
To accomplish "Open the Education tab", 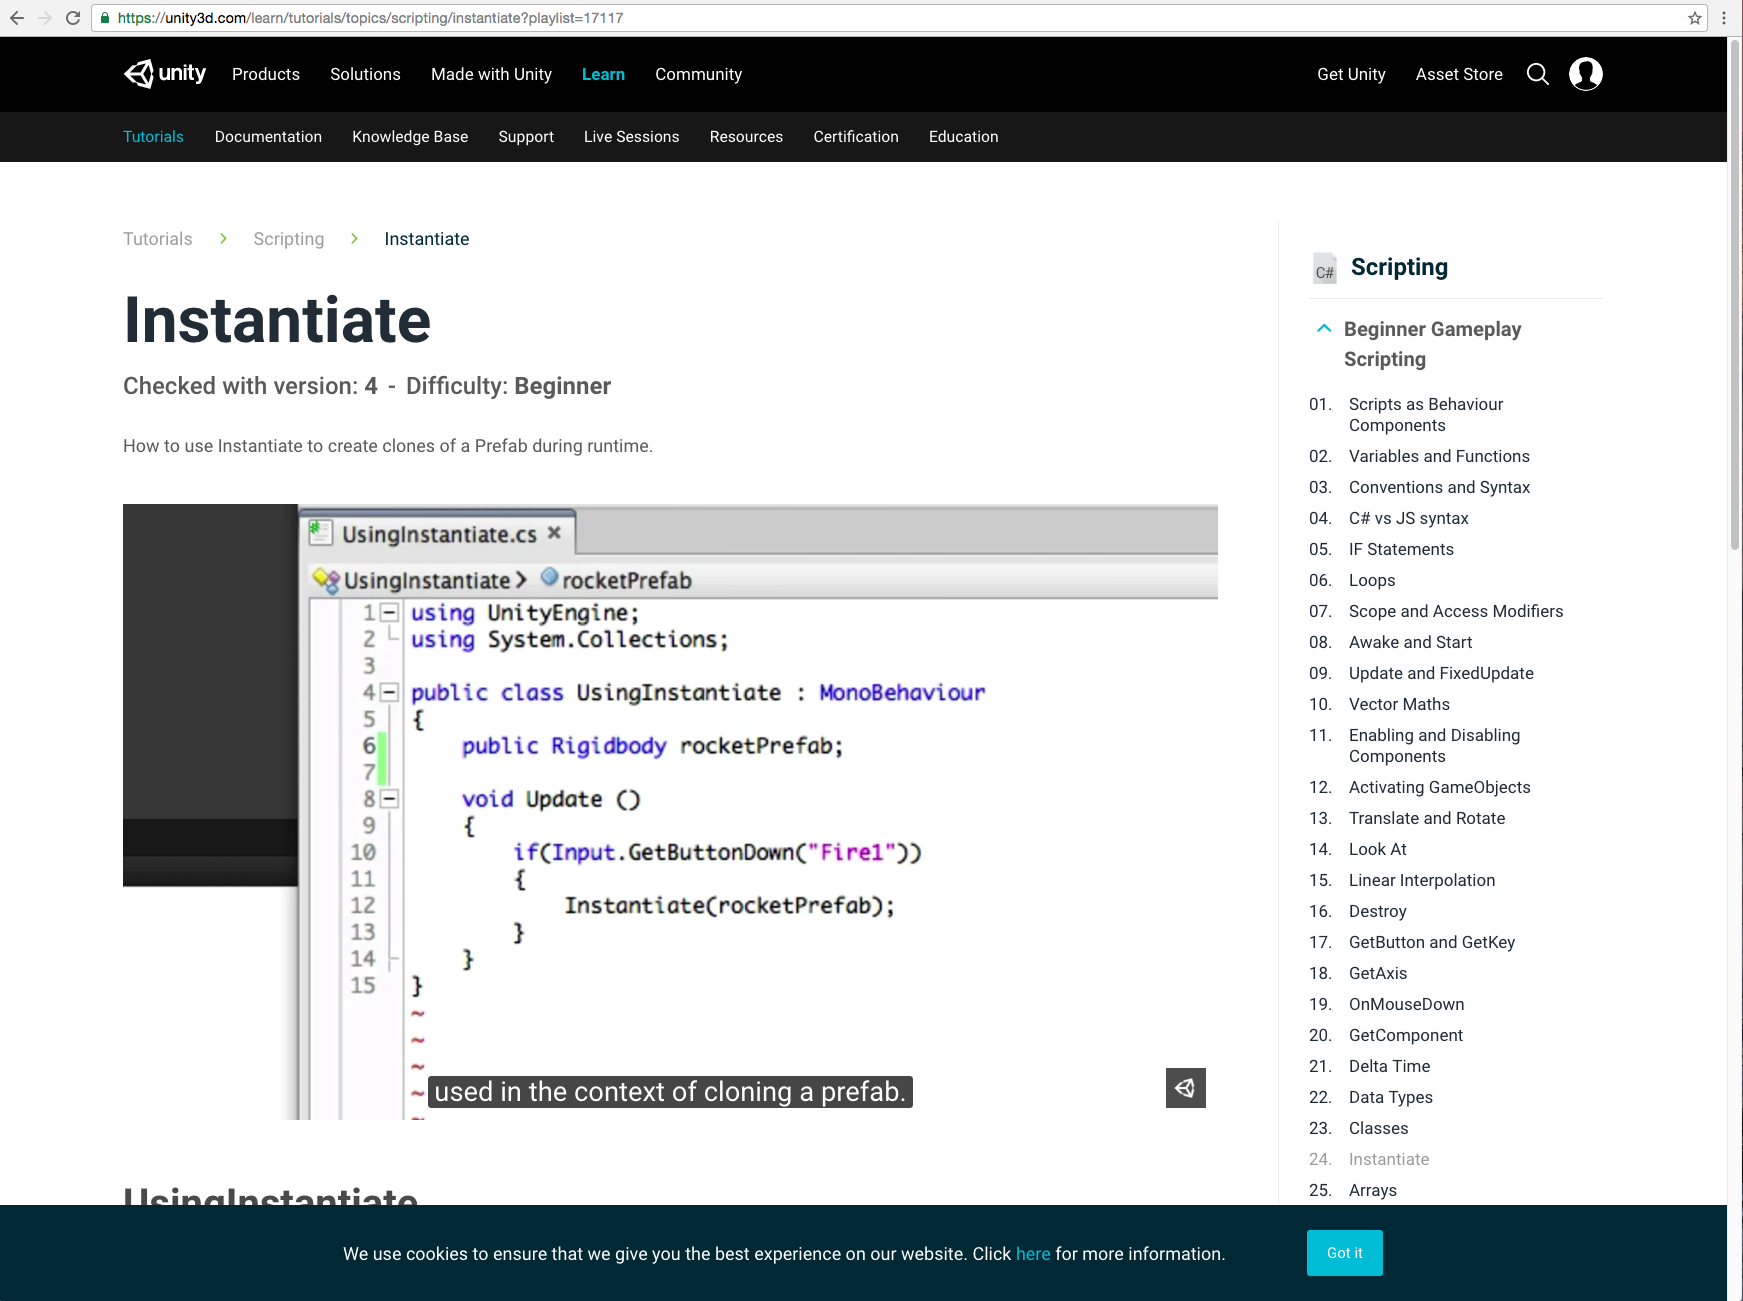I will [x=964, y=137].
